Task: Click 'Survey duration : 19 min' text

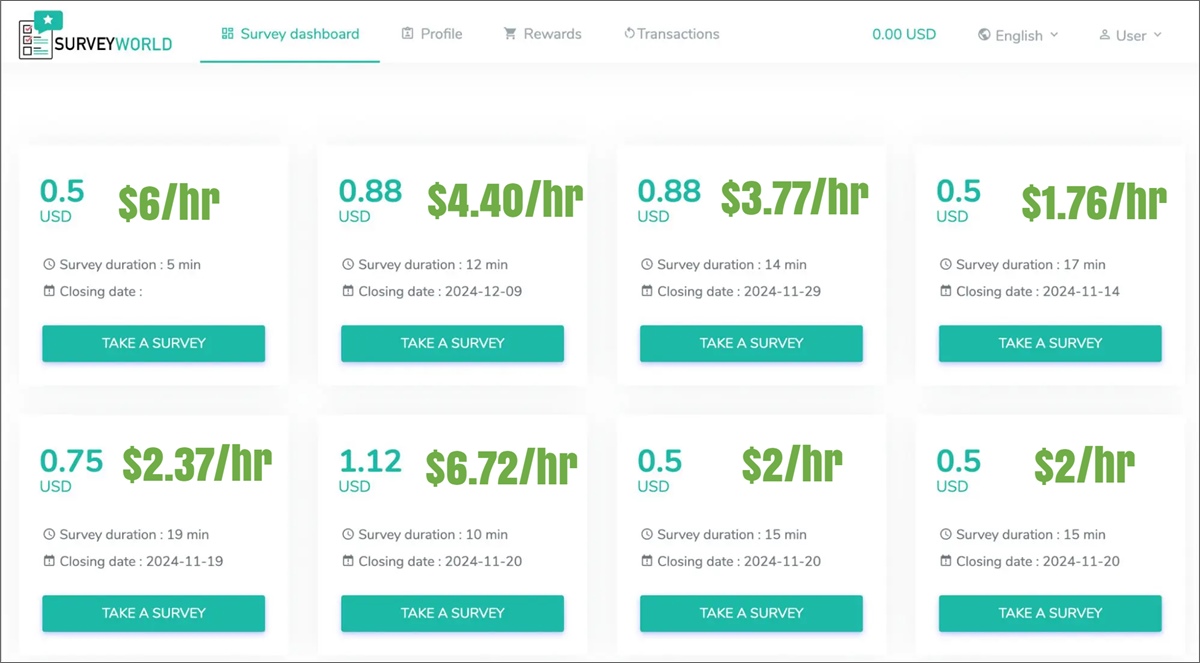Action: (134, 535)
